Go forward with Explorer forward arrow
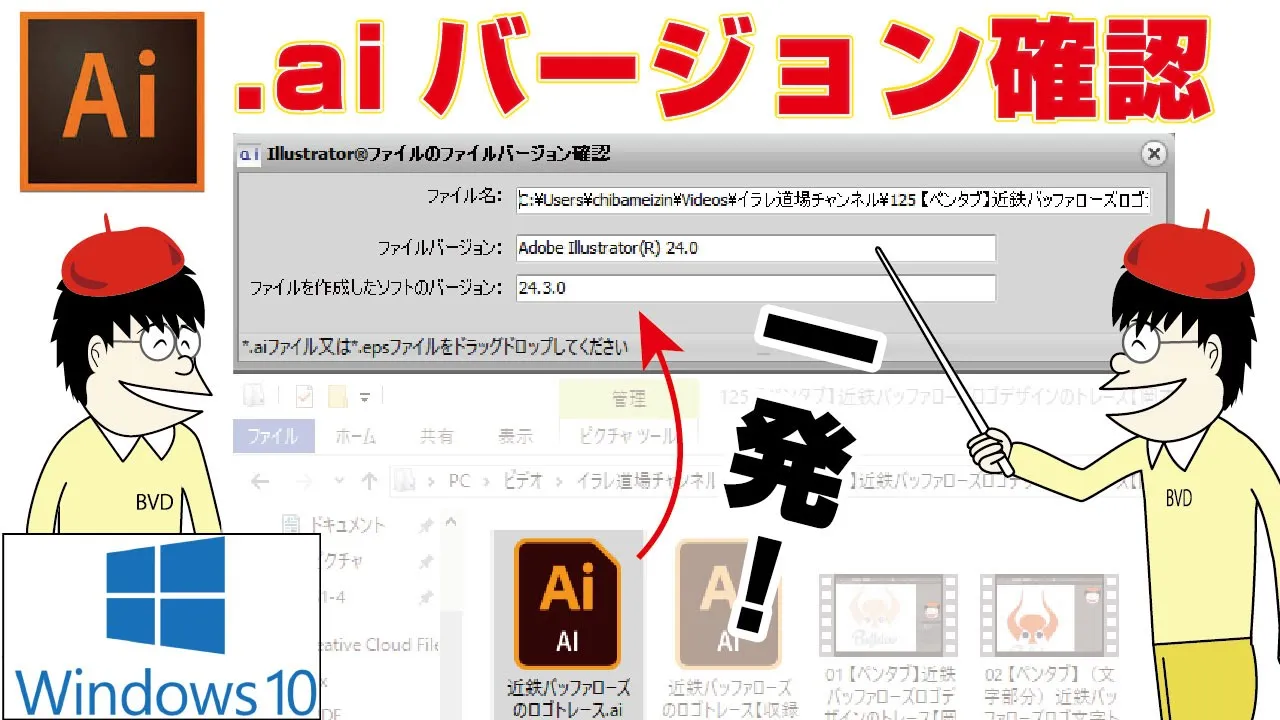The image size is (1280, 720). [303, 482]
